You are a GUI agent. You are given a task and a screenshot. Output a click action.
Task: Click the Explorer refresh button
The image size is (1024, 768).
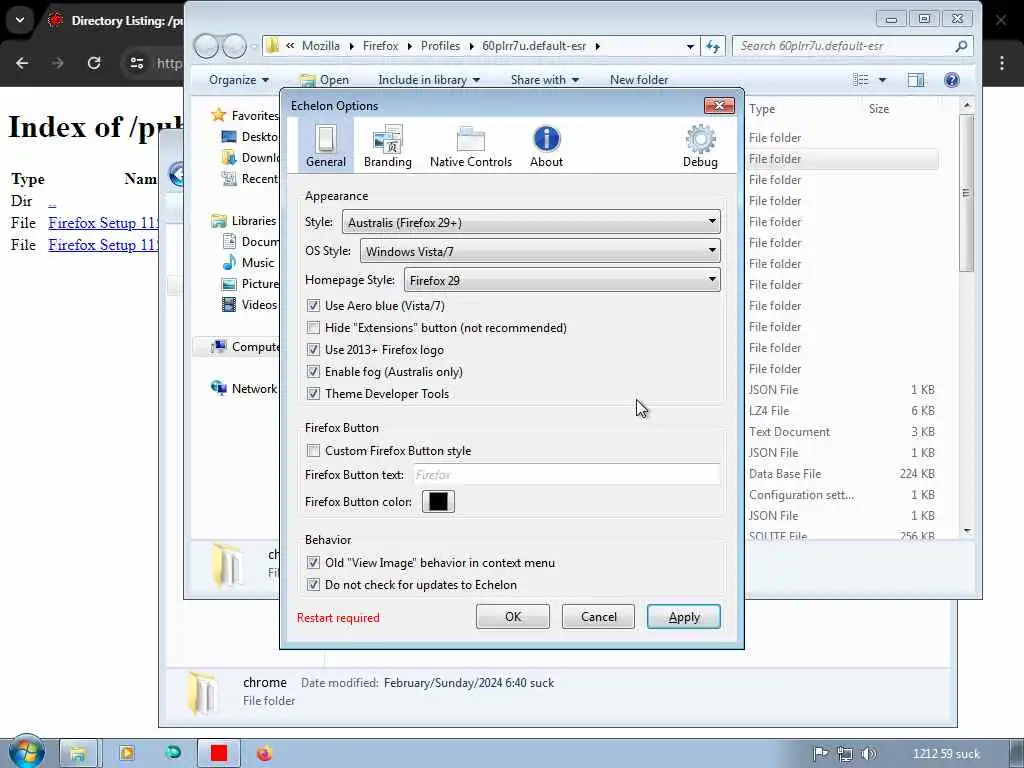pos(712,46)
